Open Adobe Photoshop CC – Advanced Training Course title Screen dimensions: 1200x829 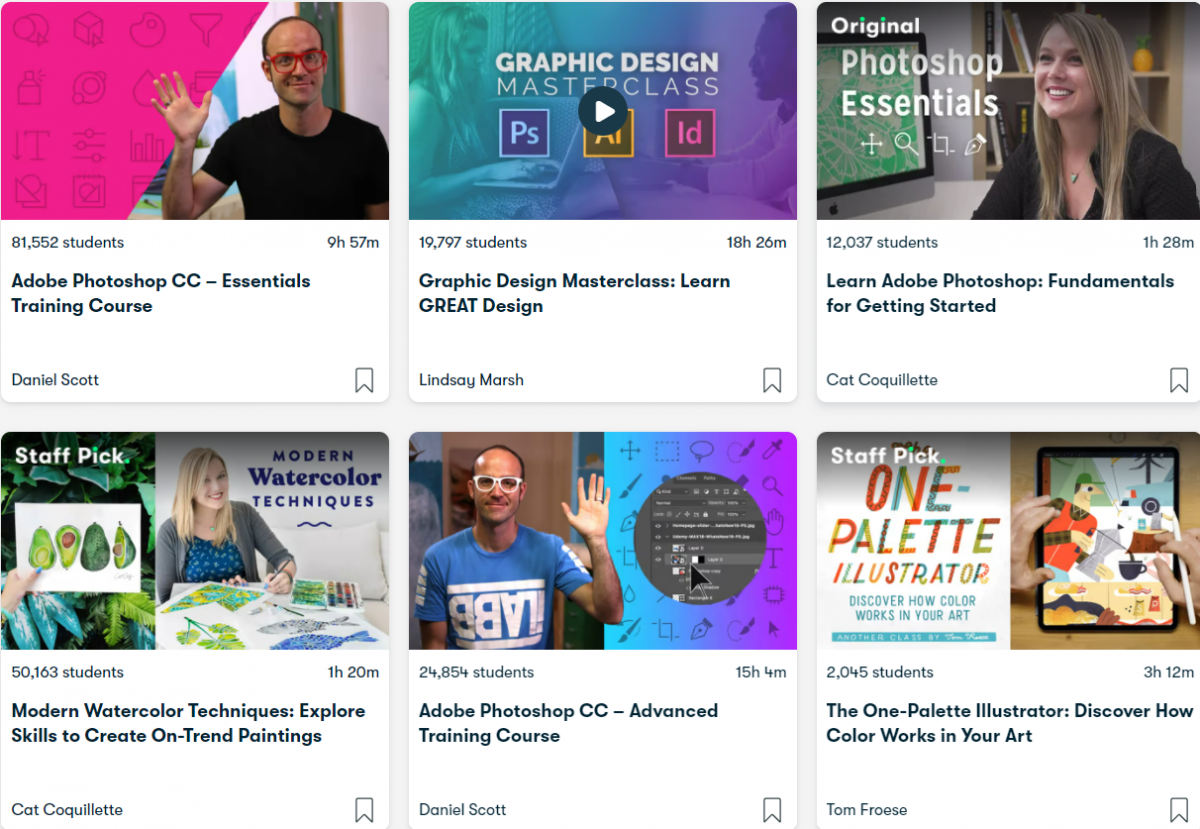coord(568,723)
